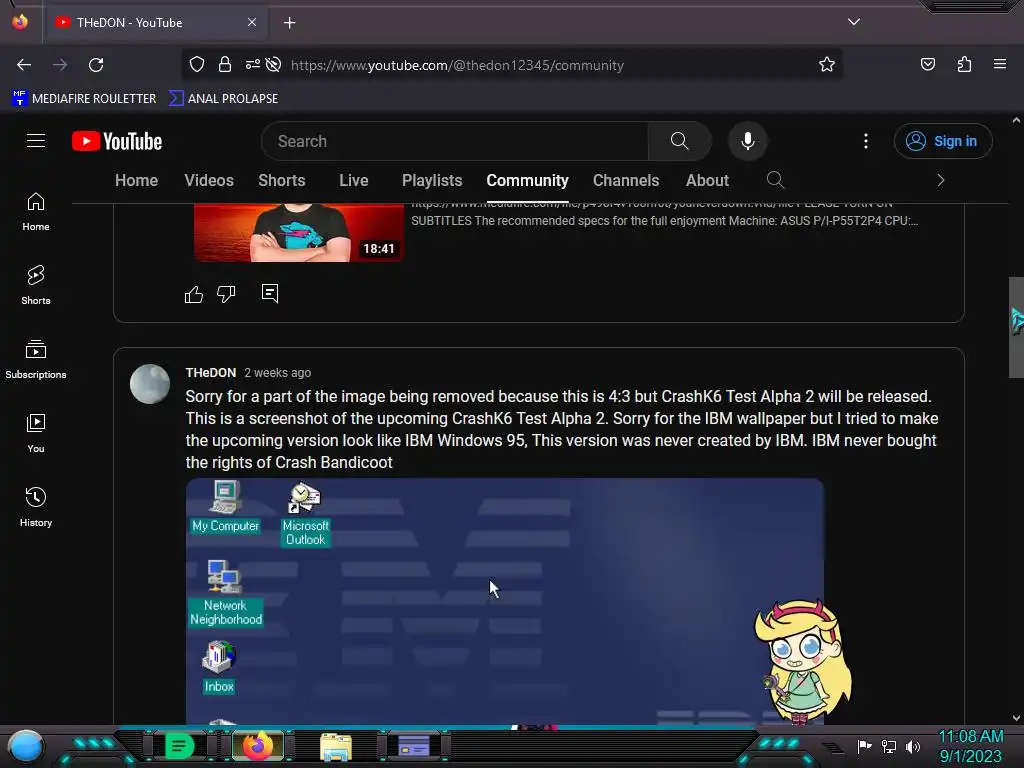Like the post with thumbs up

(194, 295)
